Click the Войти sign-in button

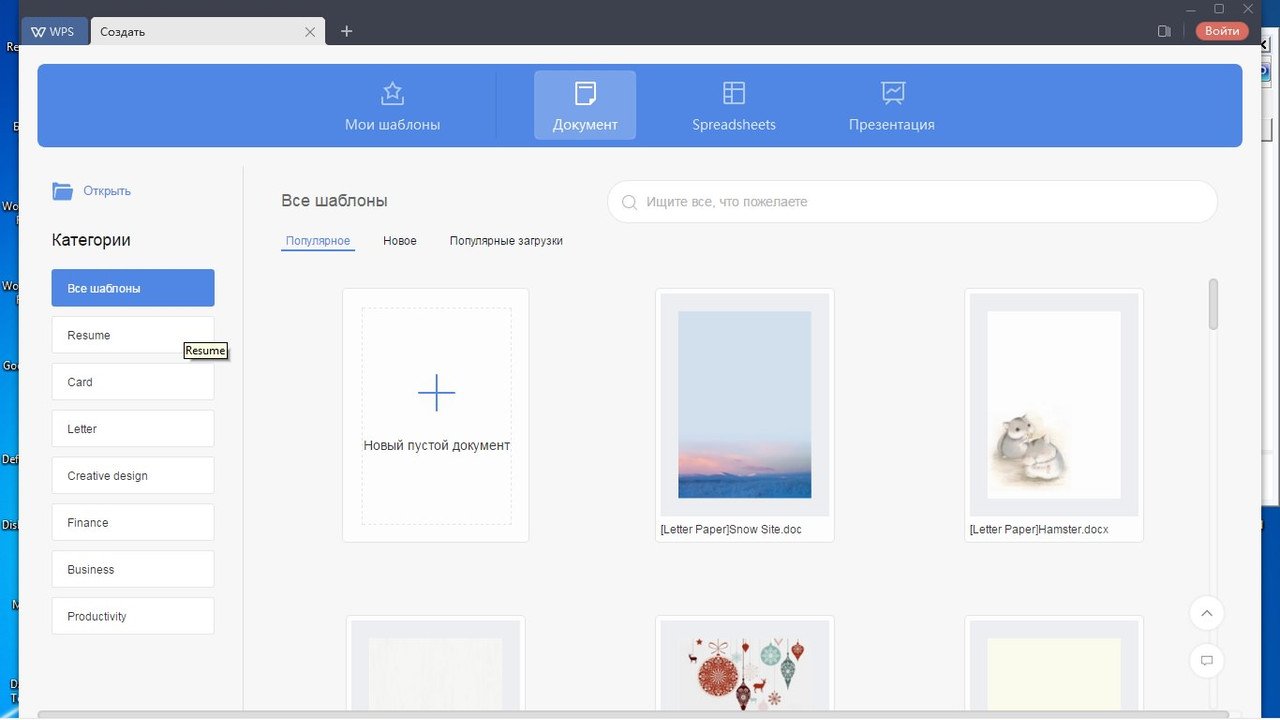tap(1222, 31)
